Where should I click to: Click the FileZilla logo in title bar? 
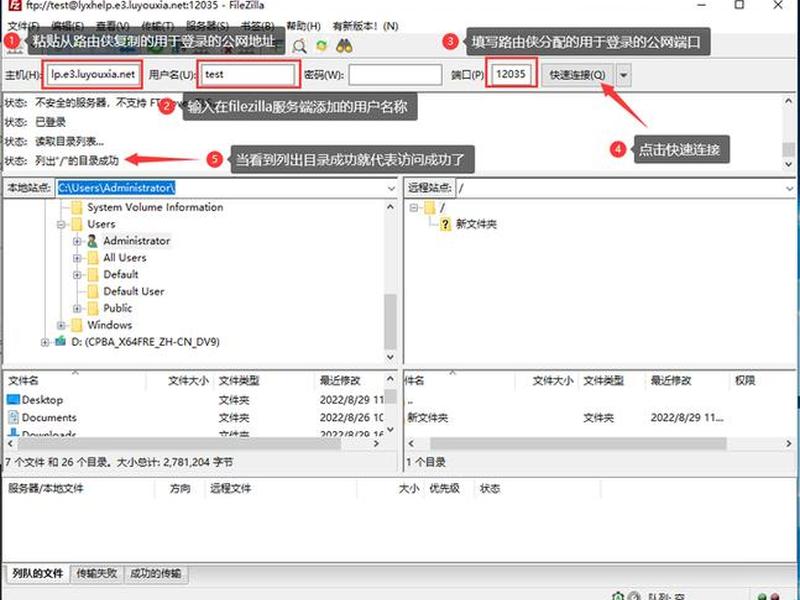tap(14, 5)
